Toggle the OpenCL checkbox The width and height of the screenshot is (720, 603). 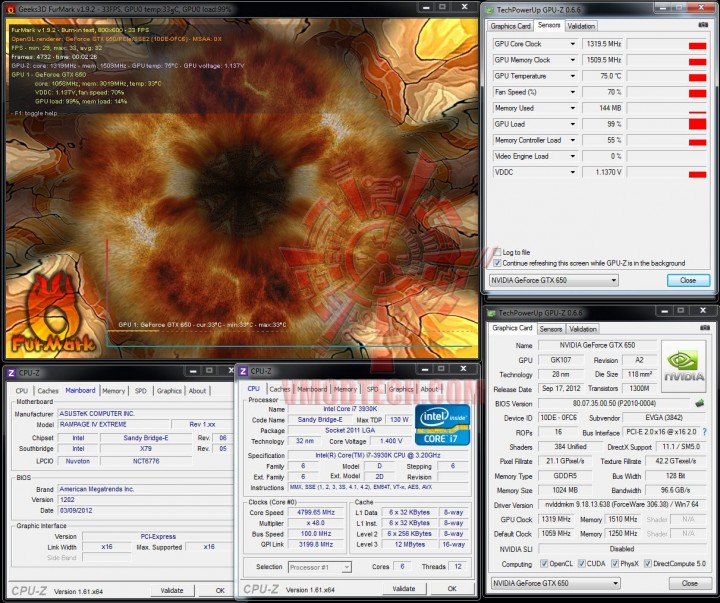tap(544, 564)
